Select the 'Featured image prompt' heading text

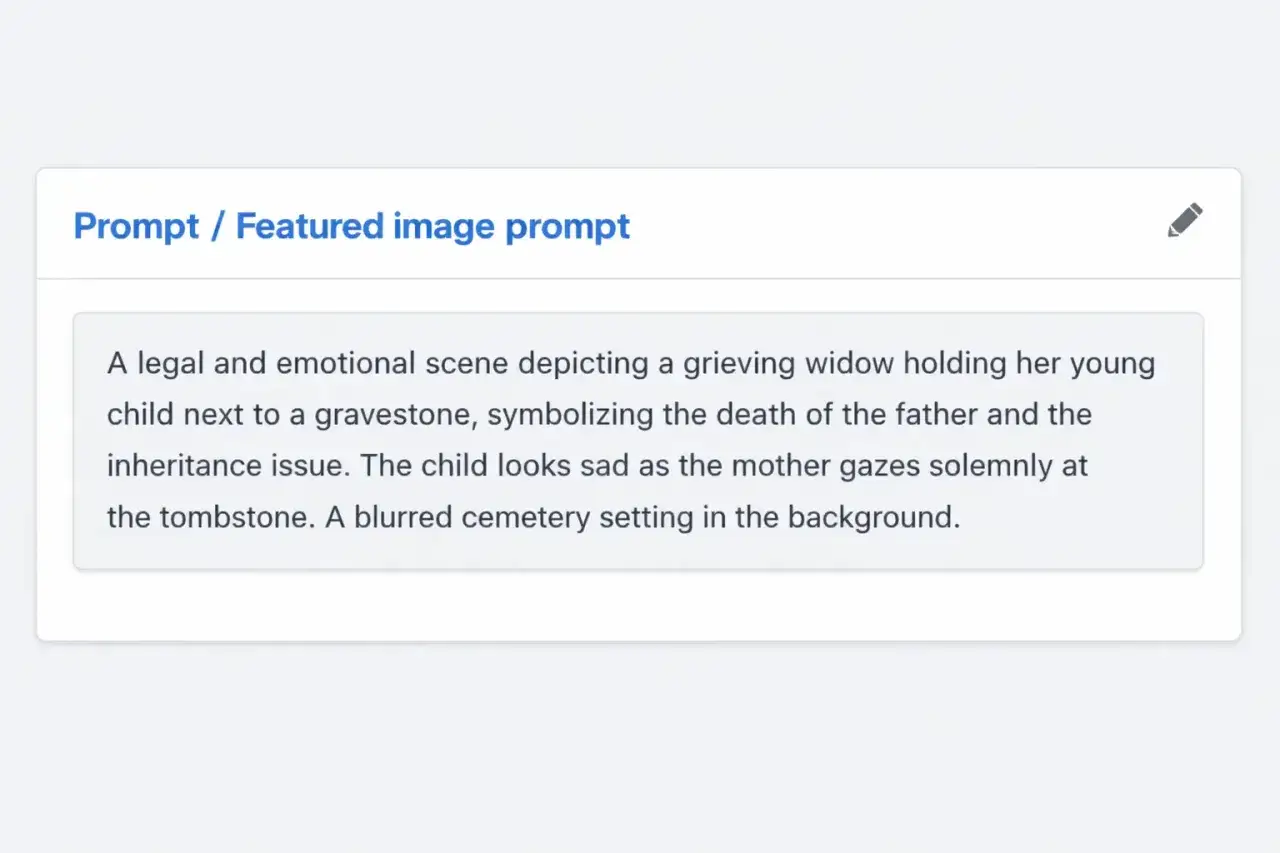click(432, 226)
